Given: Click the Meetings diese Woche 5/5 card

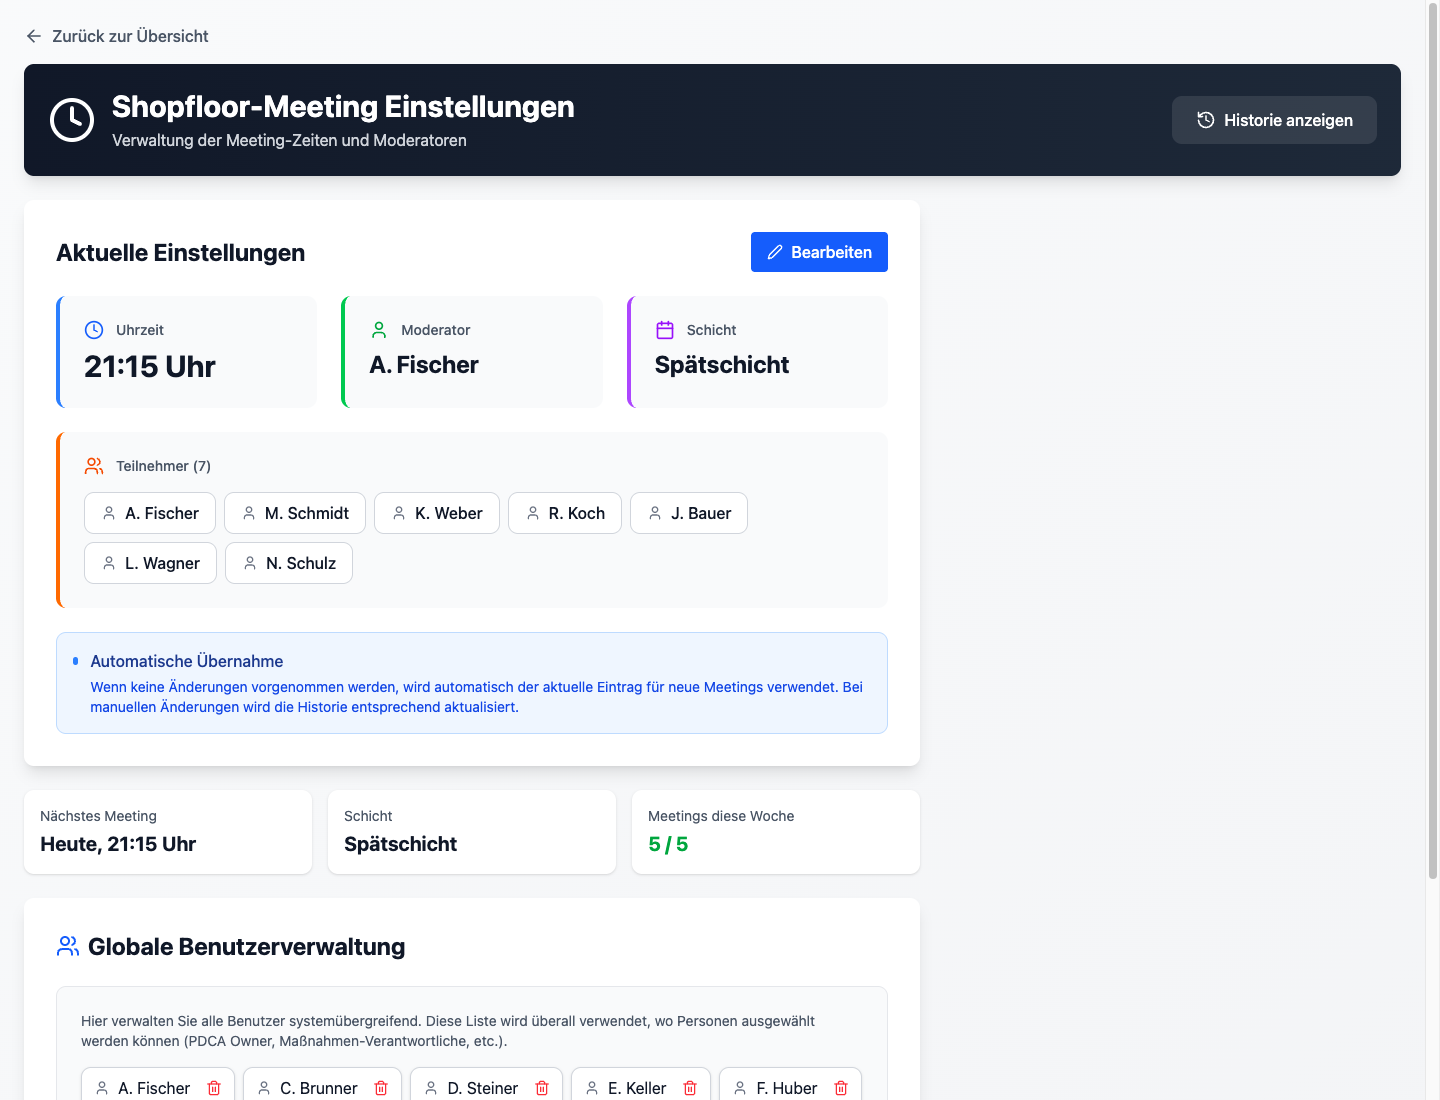Looking at the screenshot, I should [775, 831].
